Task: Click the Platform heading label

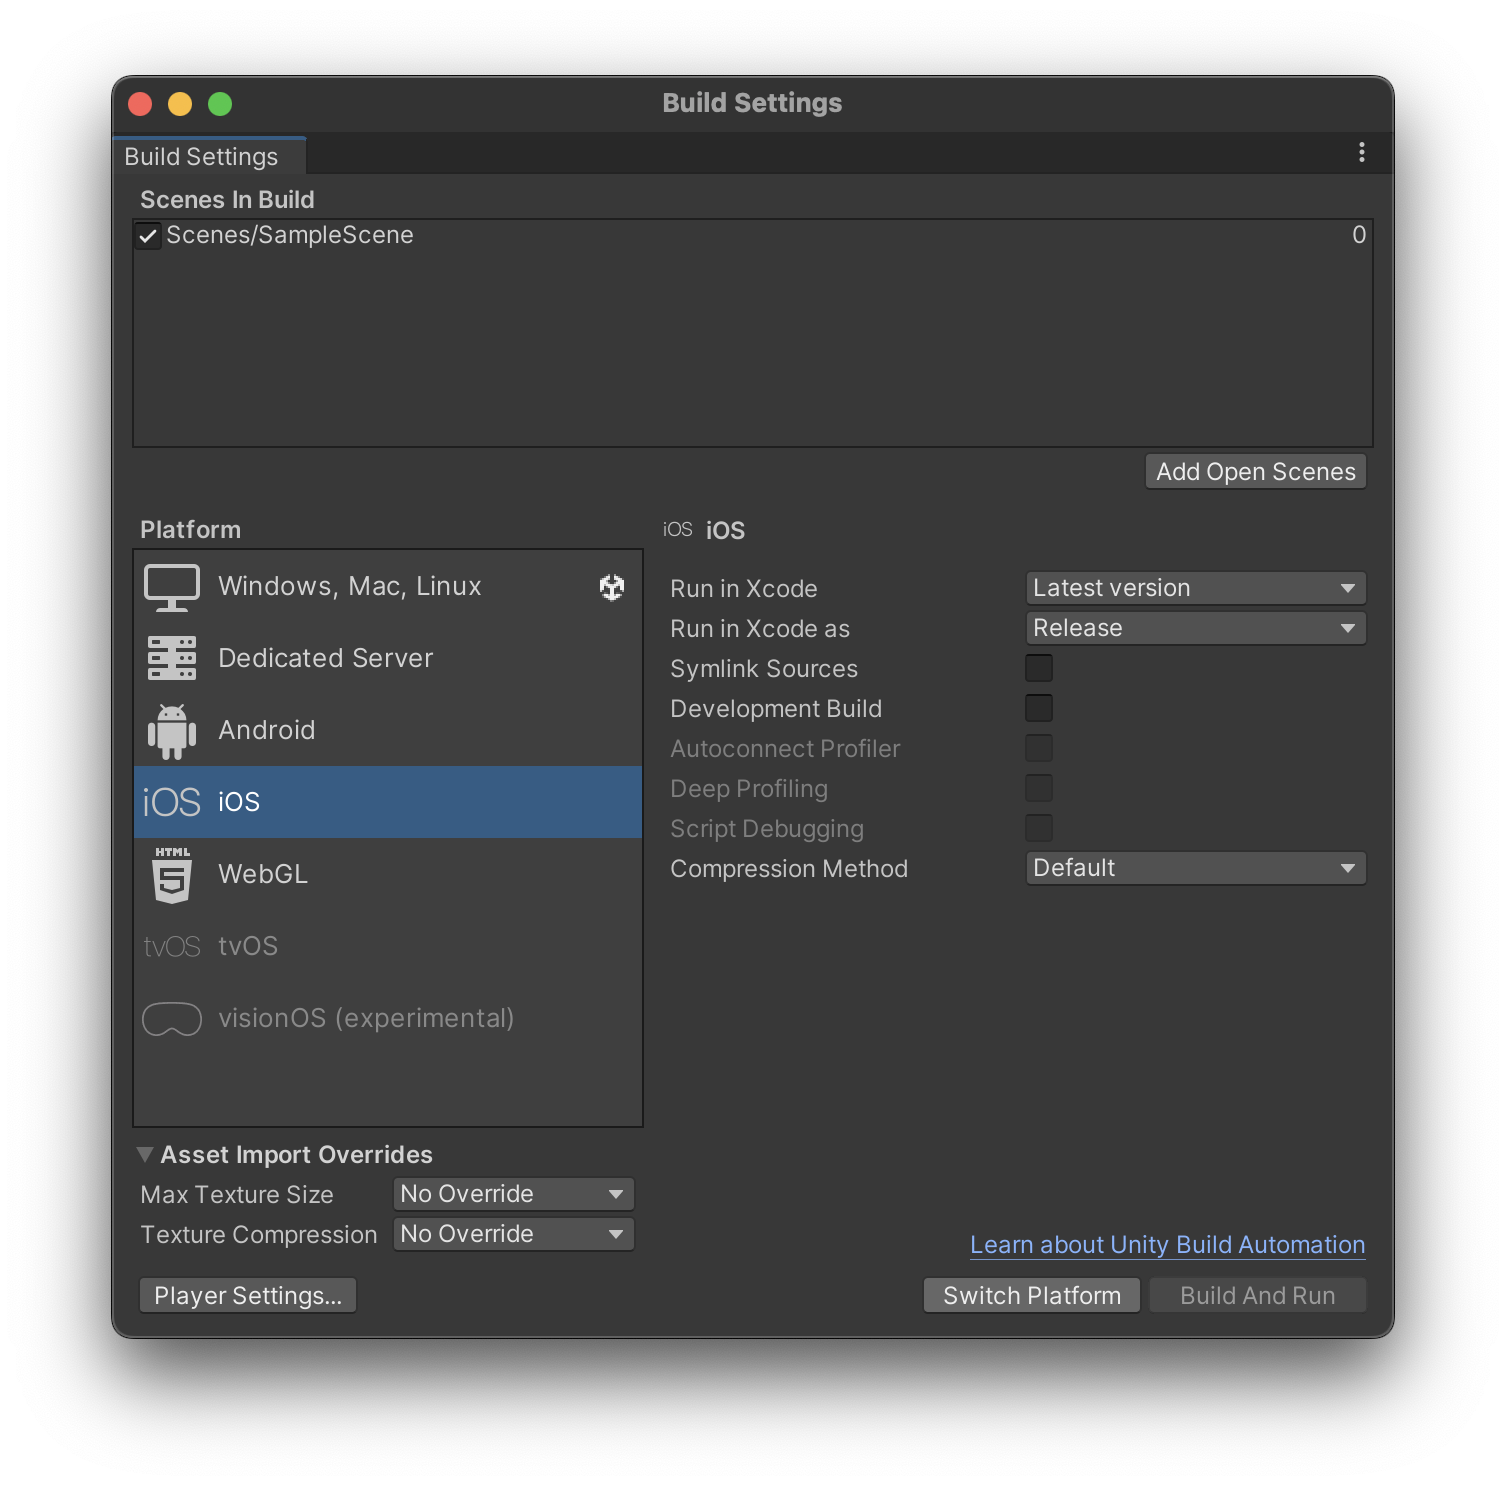Action: [x=190, y=530]
